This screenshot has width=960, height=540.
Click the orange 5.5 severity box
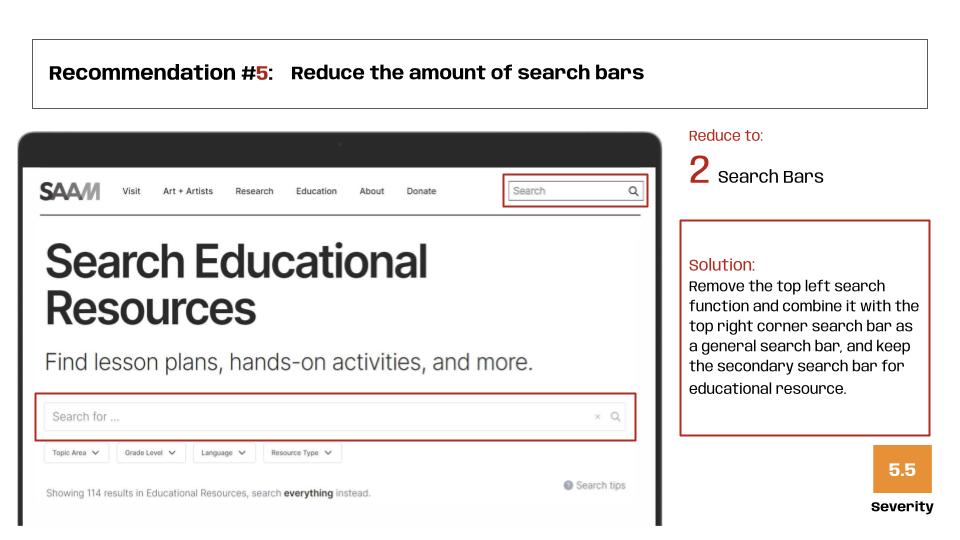(902, 469)
